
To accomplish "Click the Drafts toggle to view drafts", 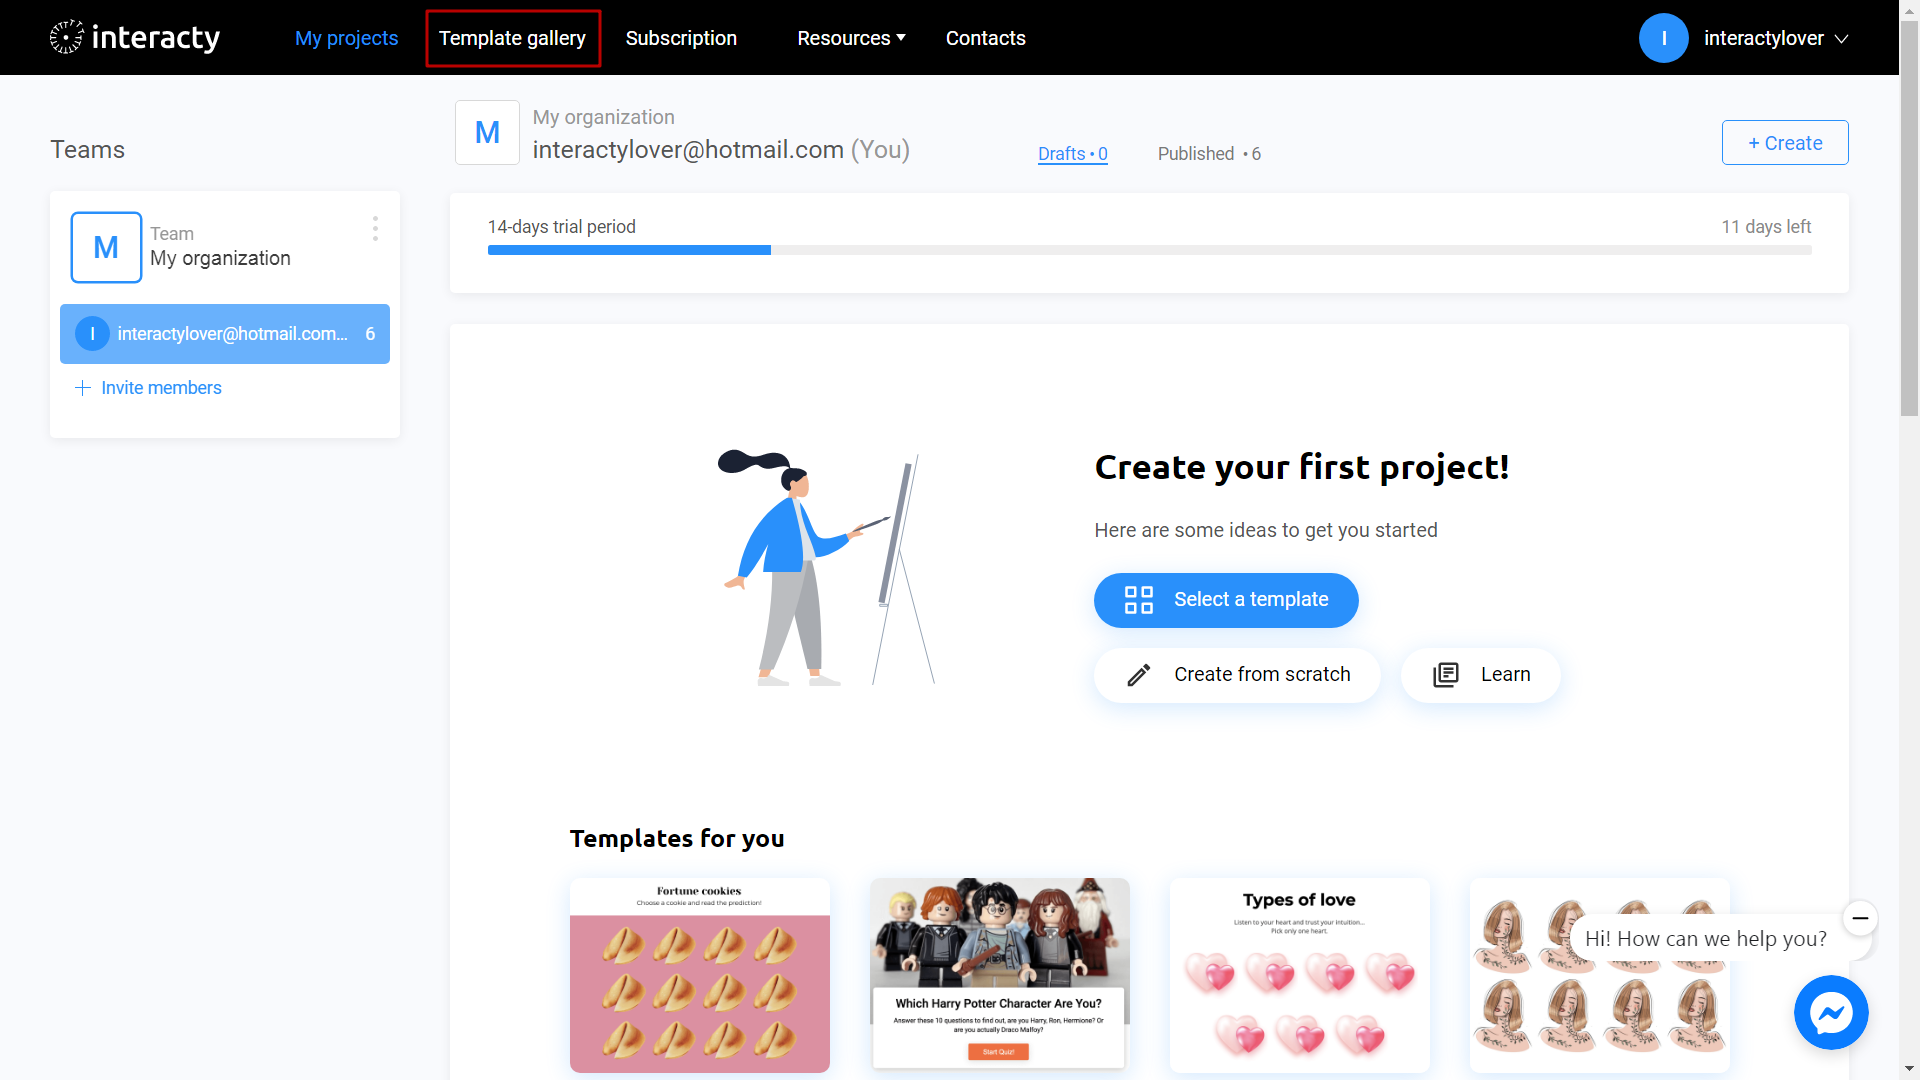I will (1069, 153).
